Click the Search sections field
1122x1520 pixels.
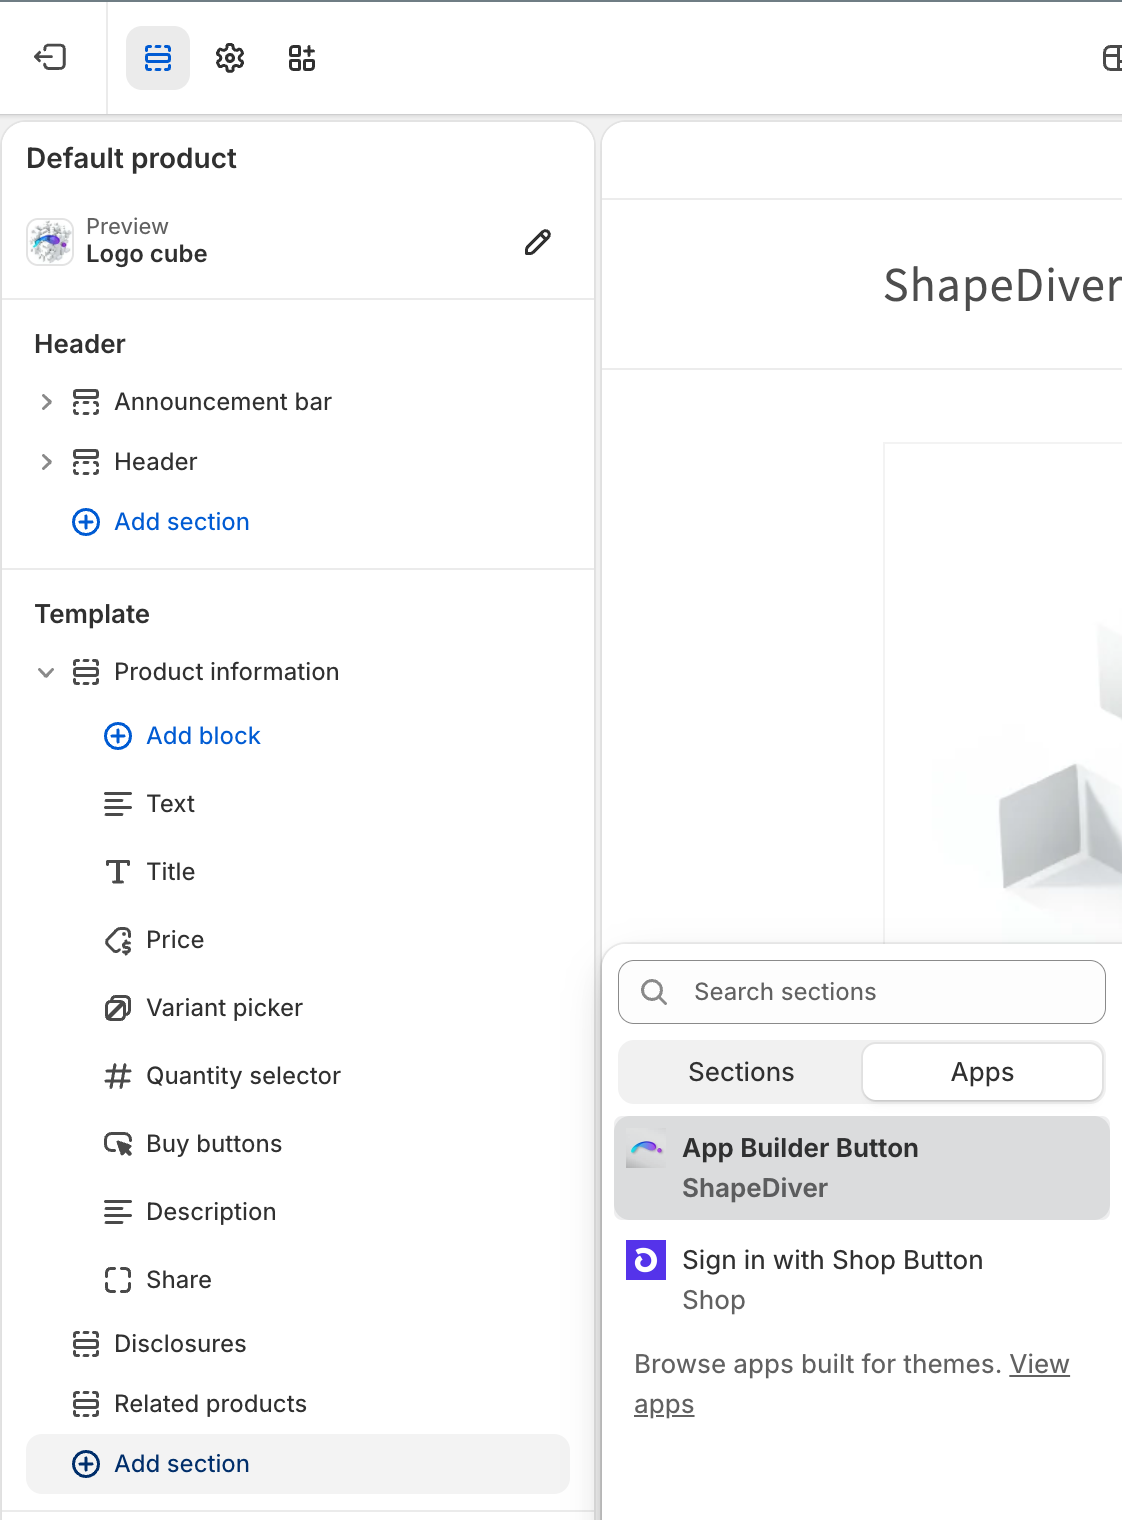pyautogui.click(x=862, y=992)
